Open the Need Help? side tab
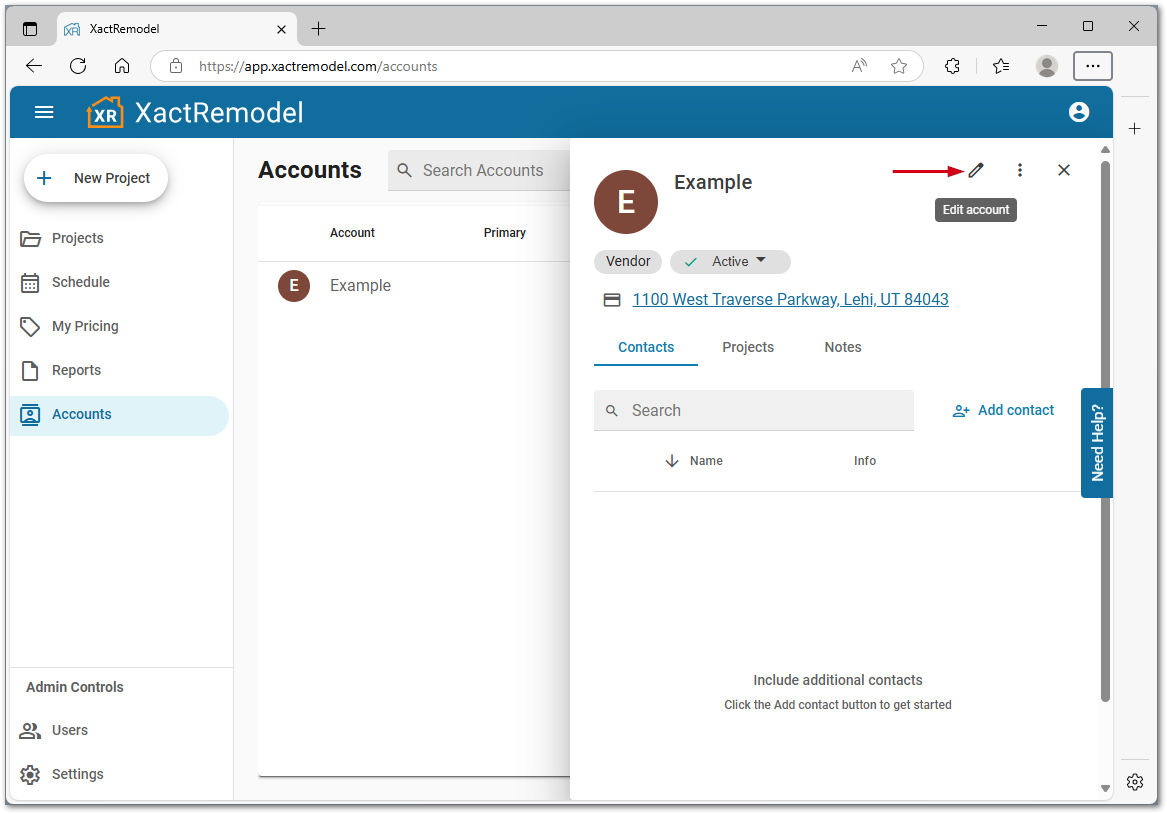Image resolution: width=1167 pixels, height=814 pixels. click(x=1097, y=443)
